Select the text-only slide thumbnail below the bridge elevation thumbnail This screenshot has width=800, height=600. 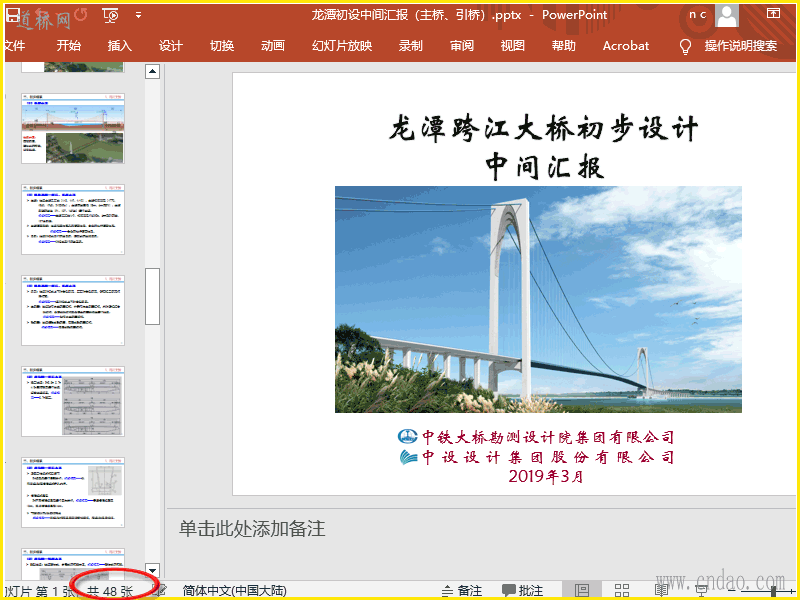73,219
